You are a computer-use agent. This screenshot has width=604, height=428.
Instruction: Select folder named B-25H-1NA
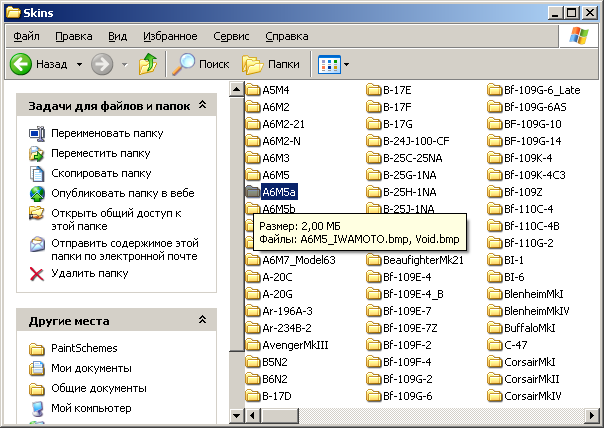pos(409,192)
